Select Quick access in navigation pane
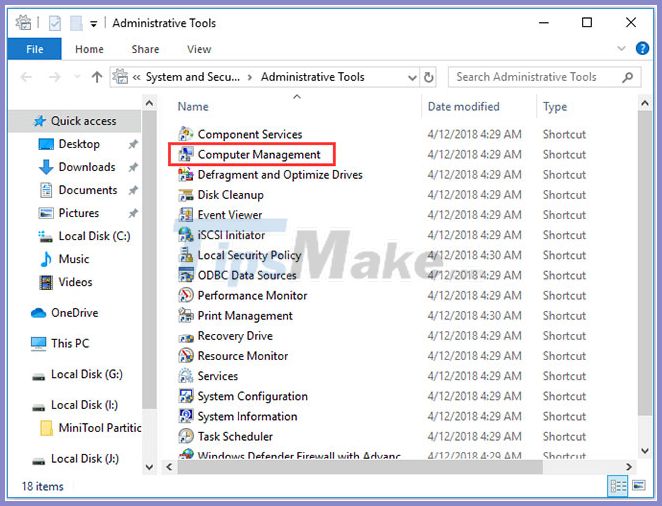 [75, 121]
